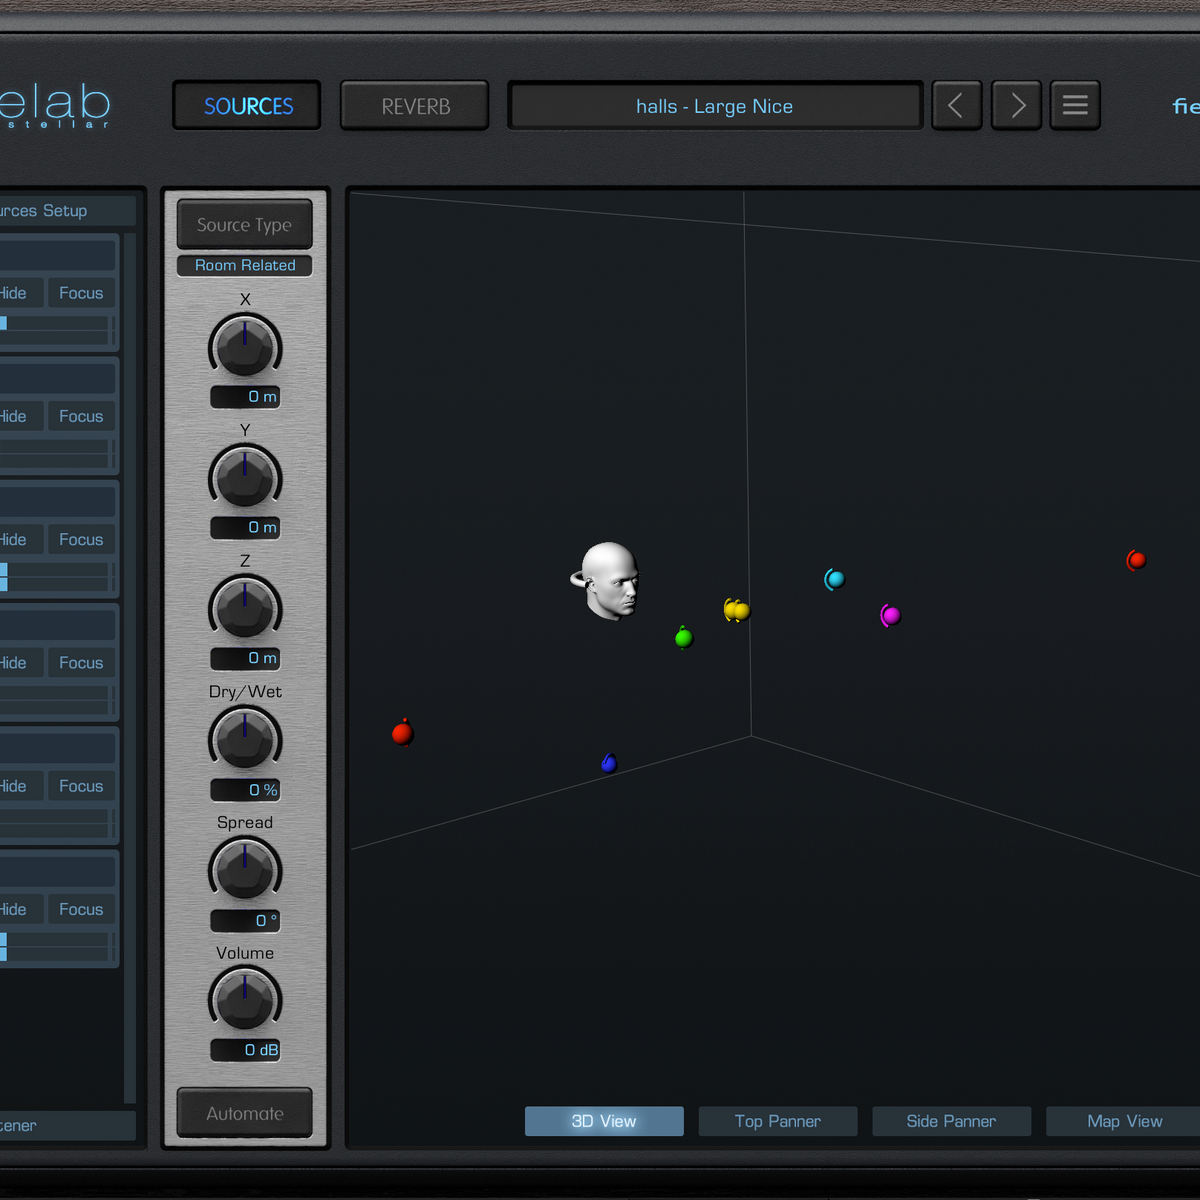Click Focus on the third source row

pyautogui.click(x=81, y=539)
